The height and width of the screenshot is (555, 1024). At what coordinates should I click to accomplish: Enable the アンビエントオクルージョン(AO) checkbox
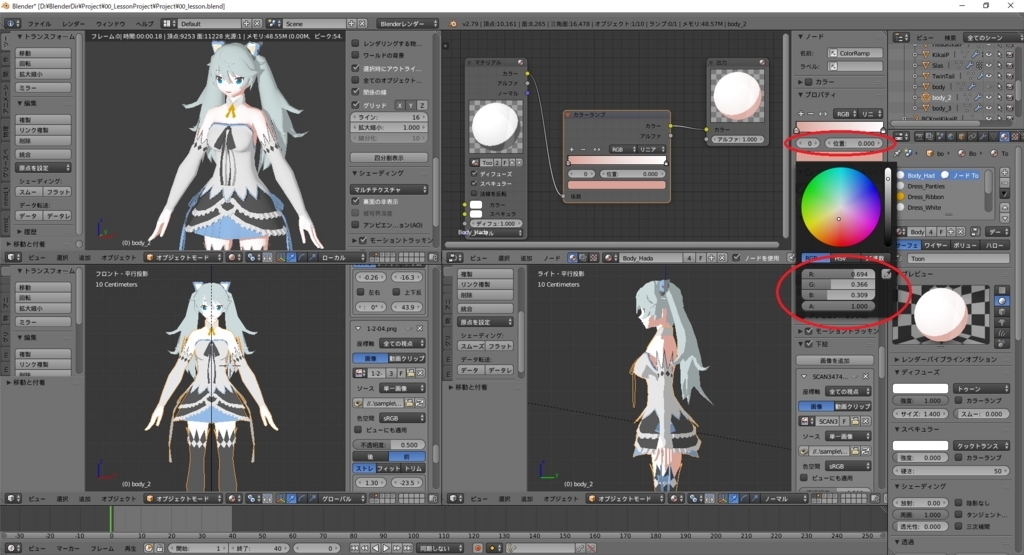click(356, 225)
